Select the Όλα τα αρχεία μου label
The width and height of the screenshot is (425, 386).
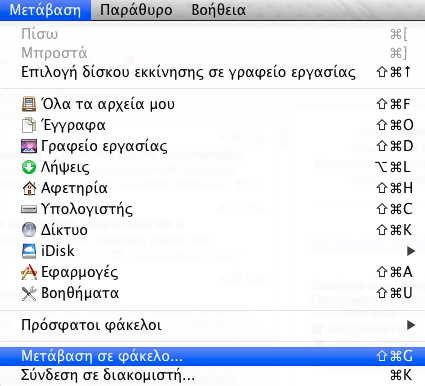[x=108, y=104]
